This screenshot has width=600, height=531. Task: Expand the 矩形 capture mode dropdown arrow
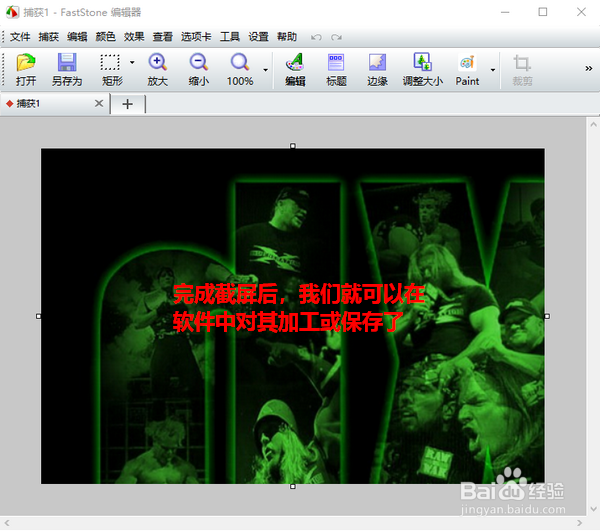click(x=132, y=62)
